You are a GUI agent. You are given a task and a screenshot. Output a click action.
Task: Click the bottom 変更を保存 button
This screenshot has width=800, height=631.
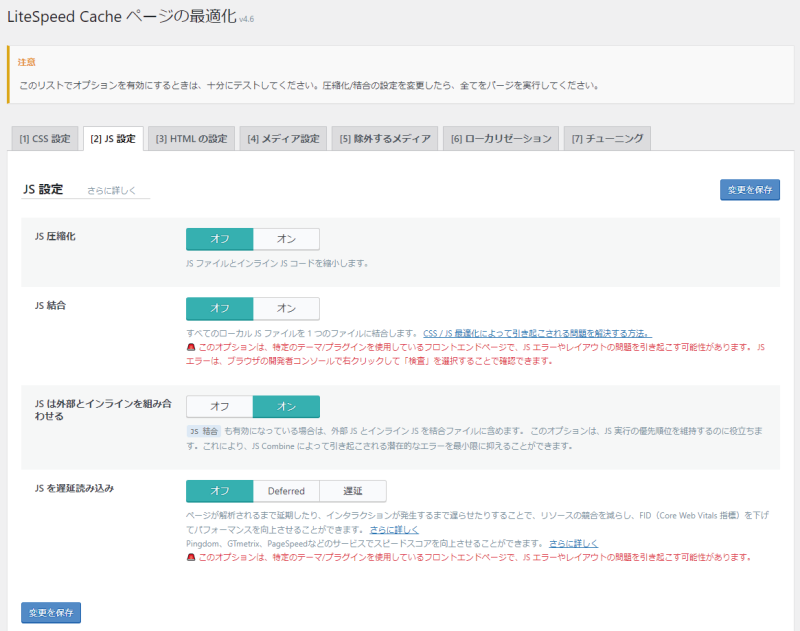pos(51,612)
